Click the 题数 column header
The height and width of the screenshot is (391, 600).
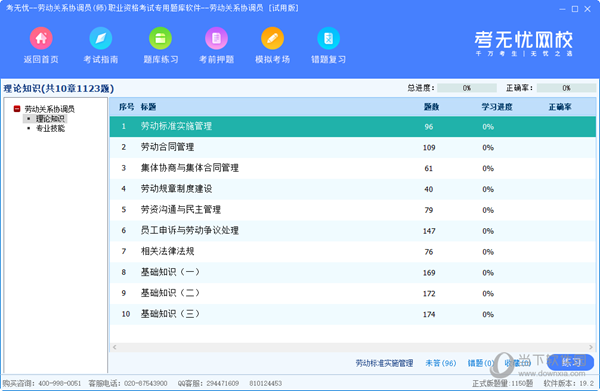click(431, 107)
